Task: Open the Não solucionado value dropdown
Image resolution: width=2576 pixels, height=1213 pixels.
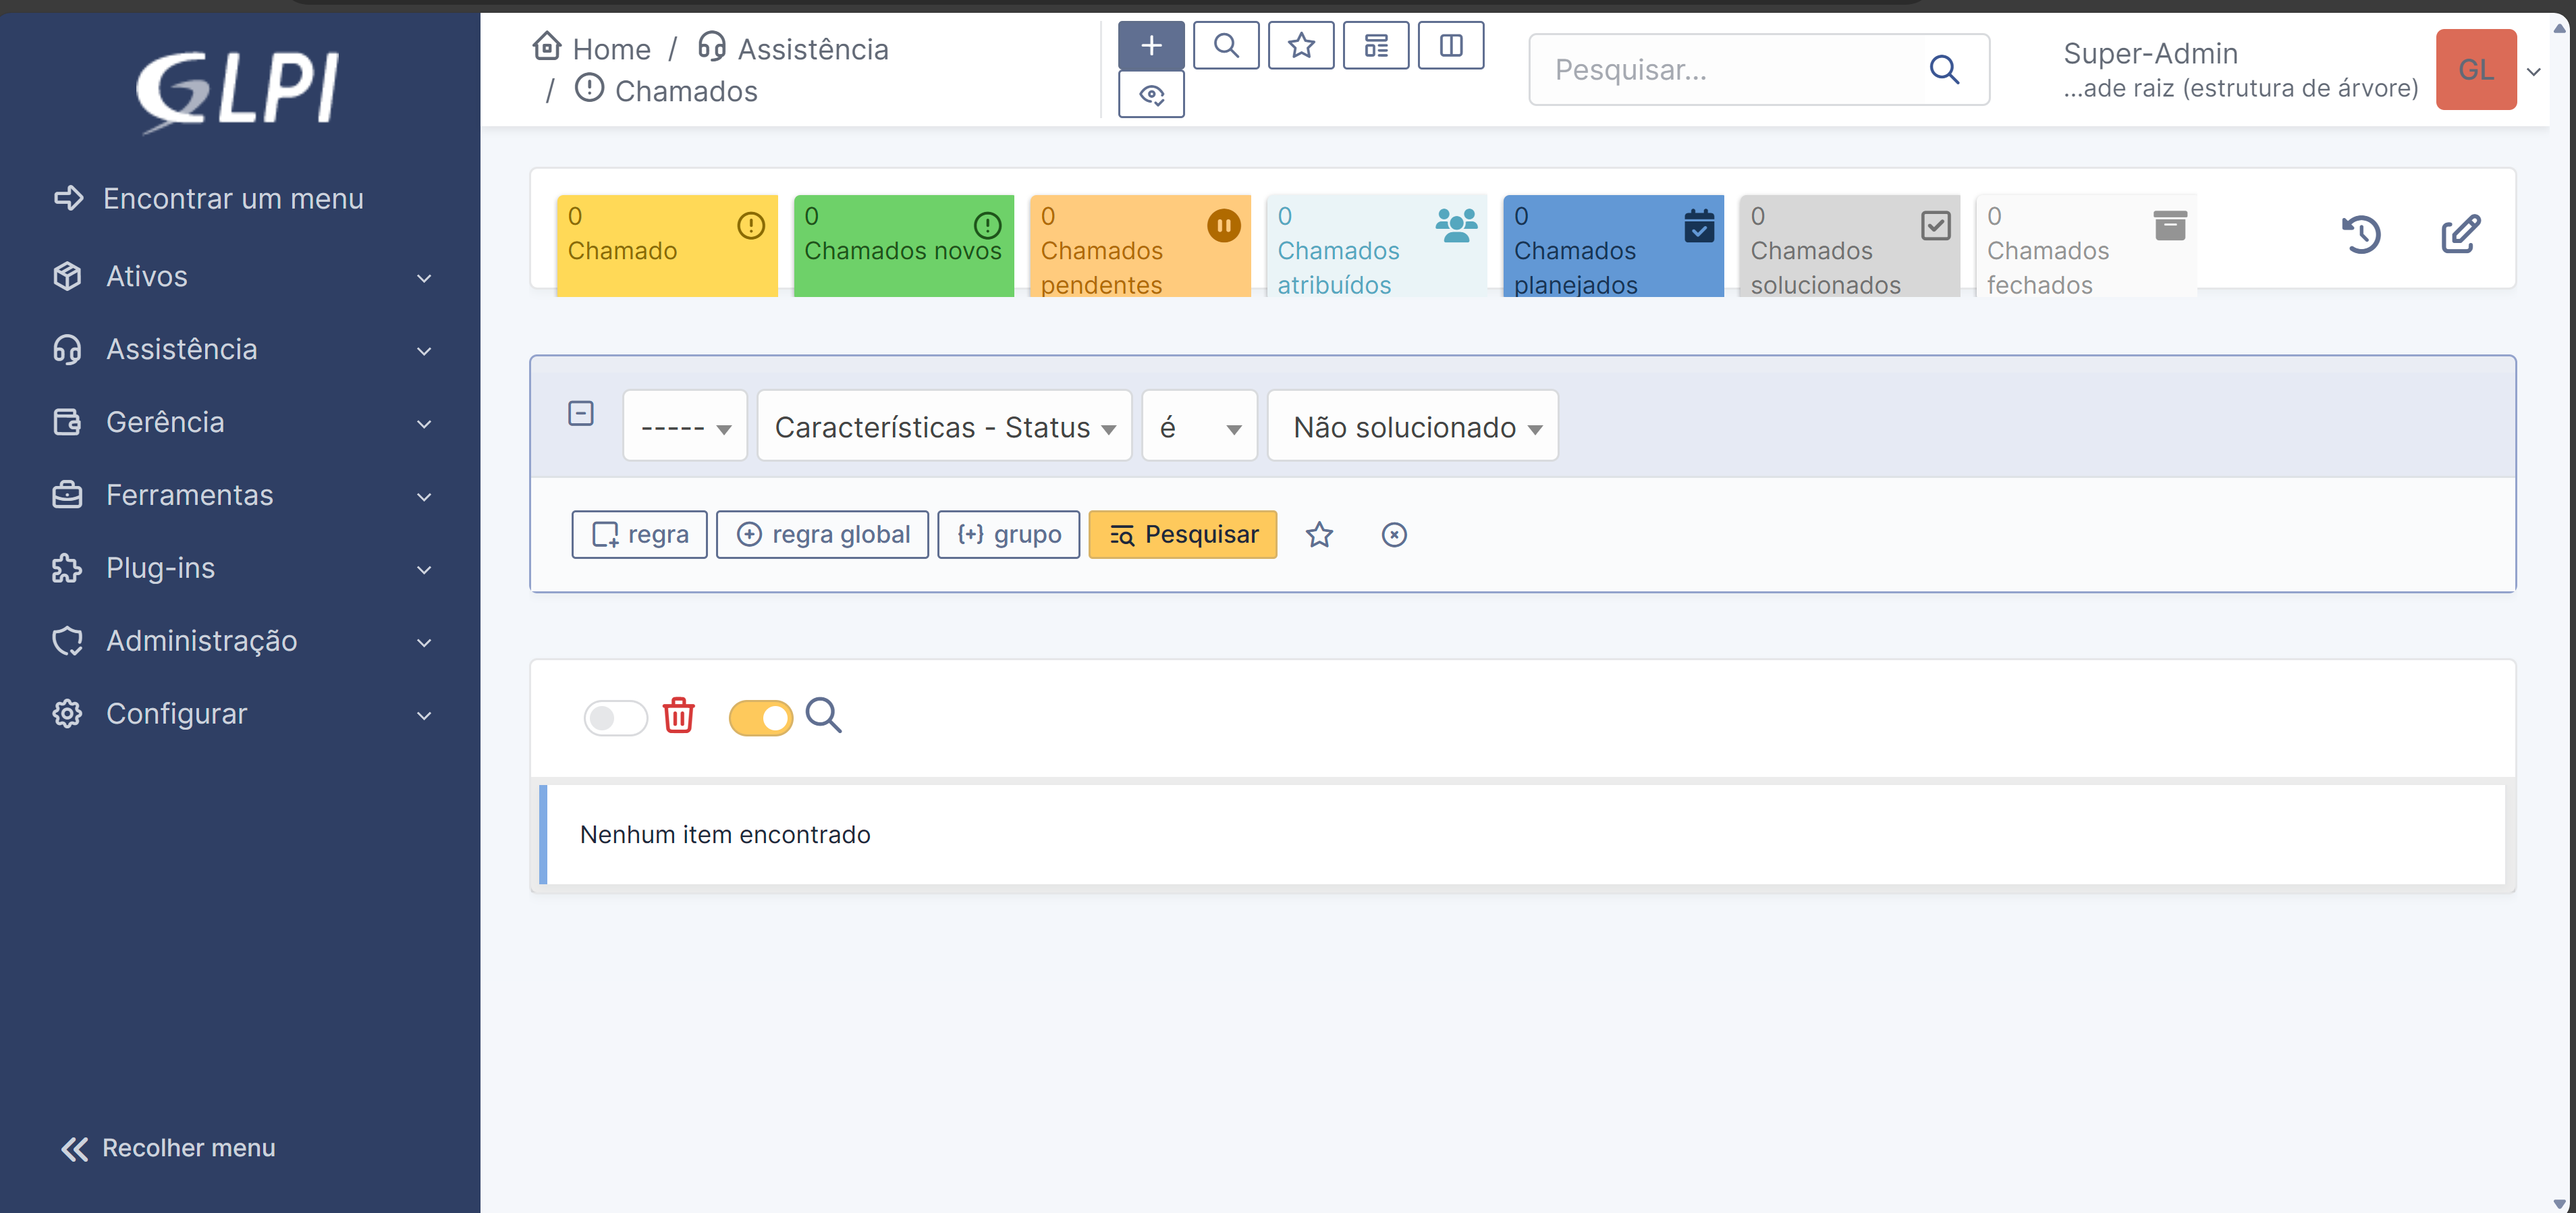Action: pyautogui.click(x=1413, y=426)
